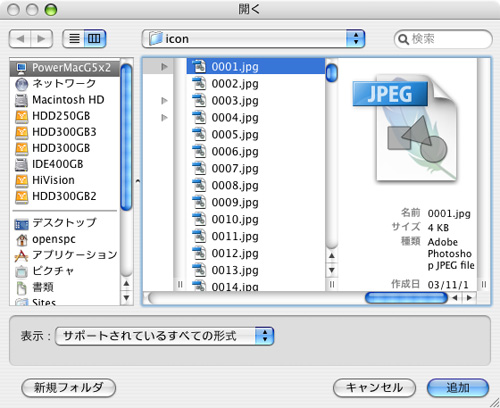Click the 追加 add button
This screenshot has width=500, height=408.
click(x=458, y=388)
